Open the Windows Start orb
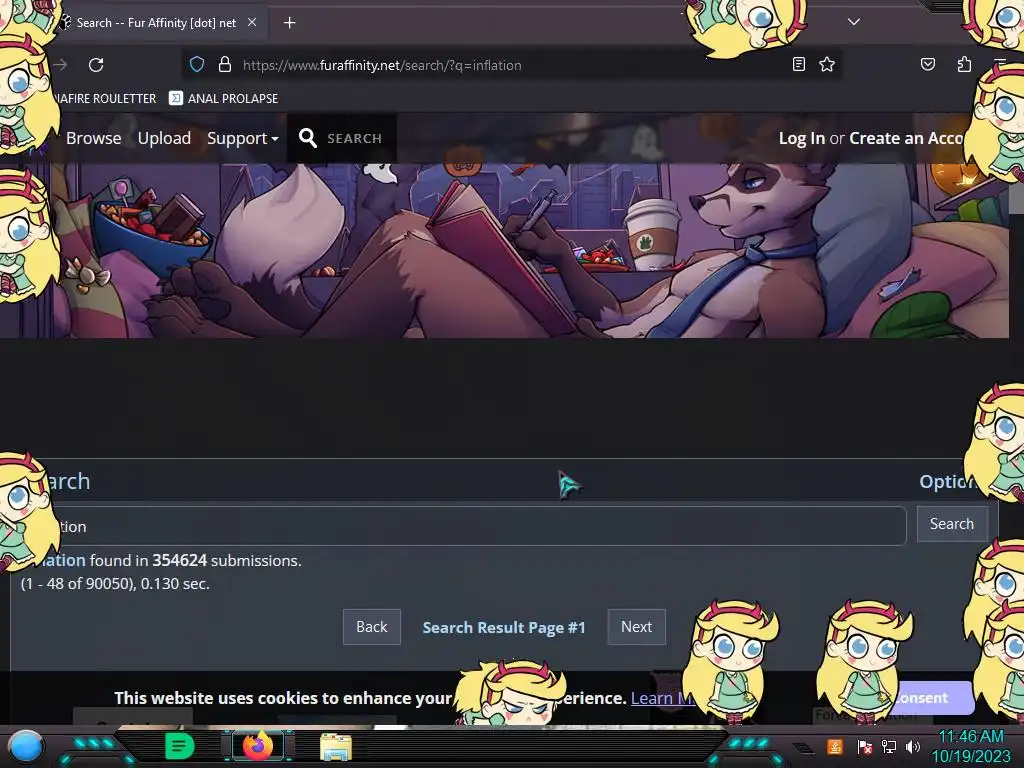The height and width of the screenshot is (768, 1024). coord(25,746)
